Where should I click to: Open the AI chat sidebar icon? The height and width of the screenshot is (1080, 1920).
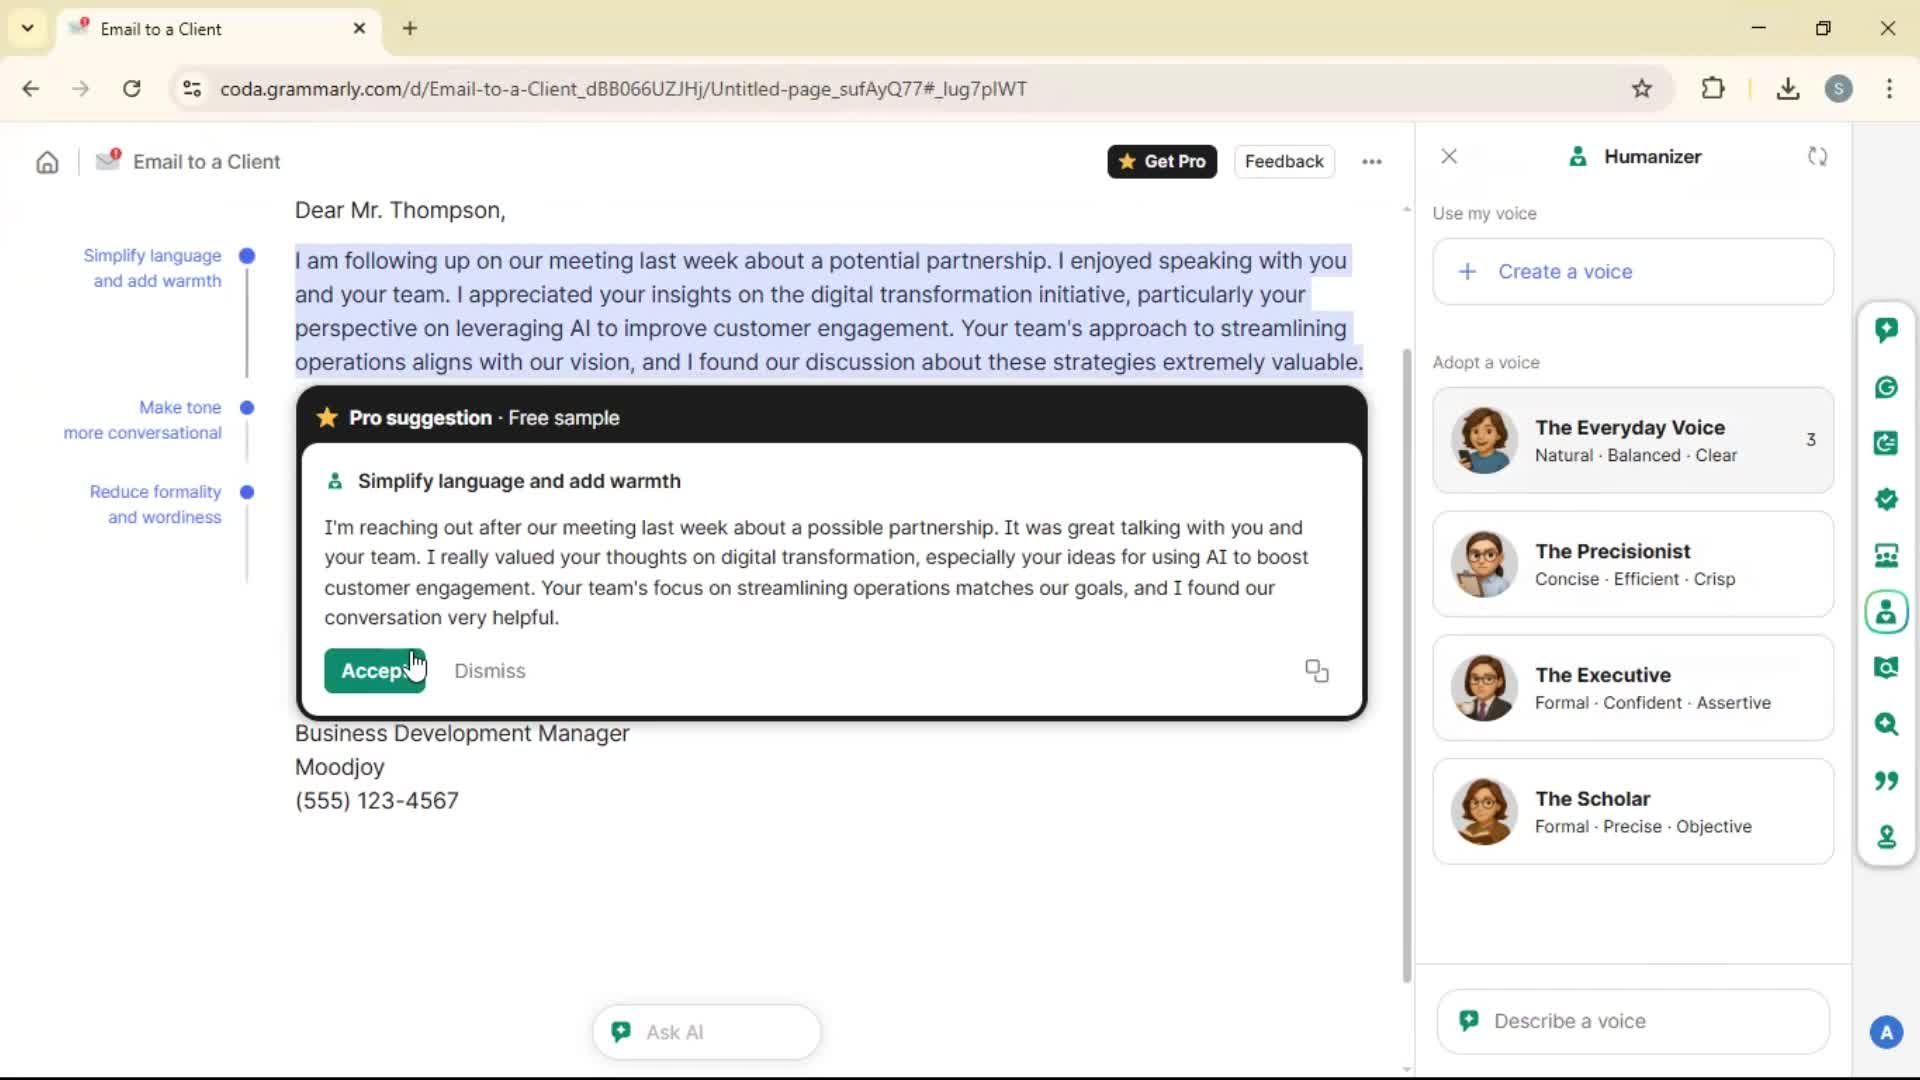click(x=1886, y=330)
